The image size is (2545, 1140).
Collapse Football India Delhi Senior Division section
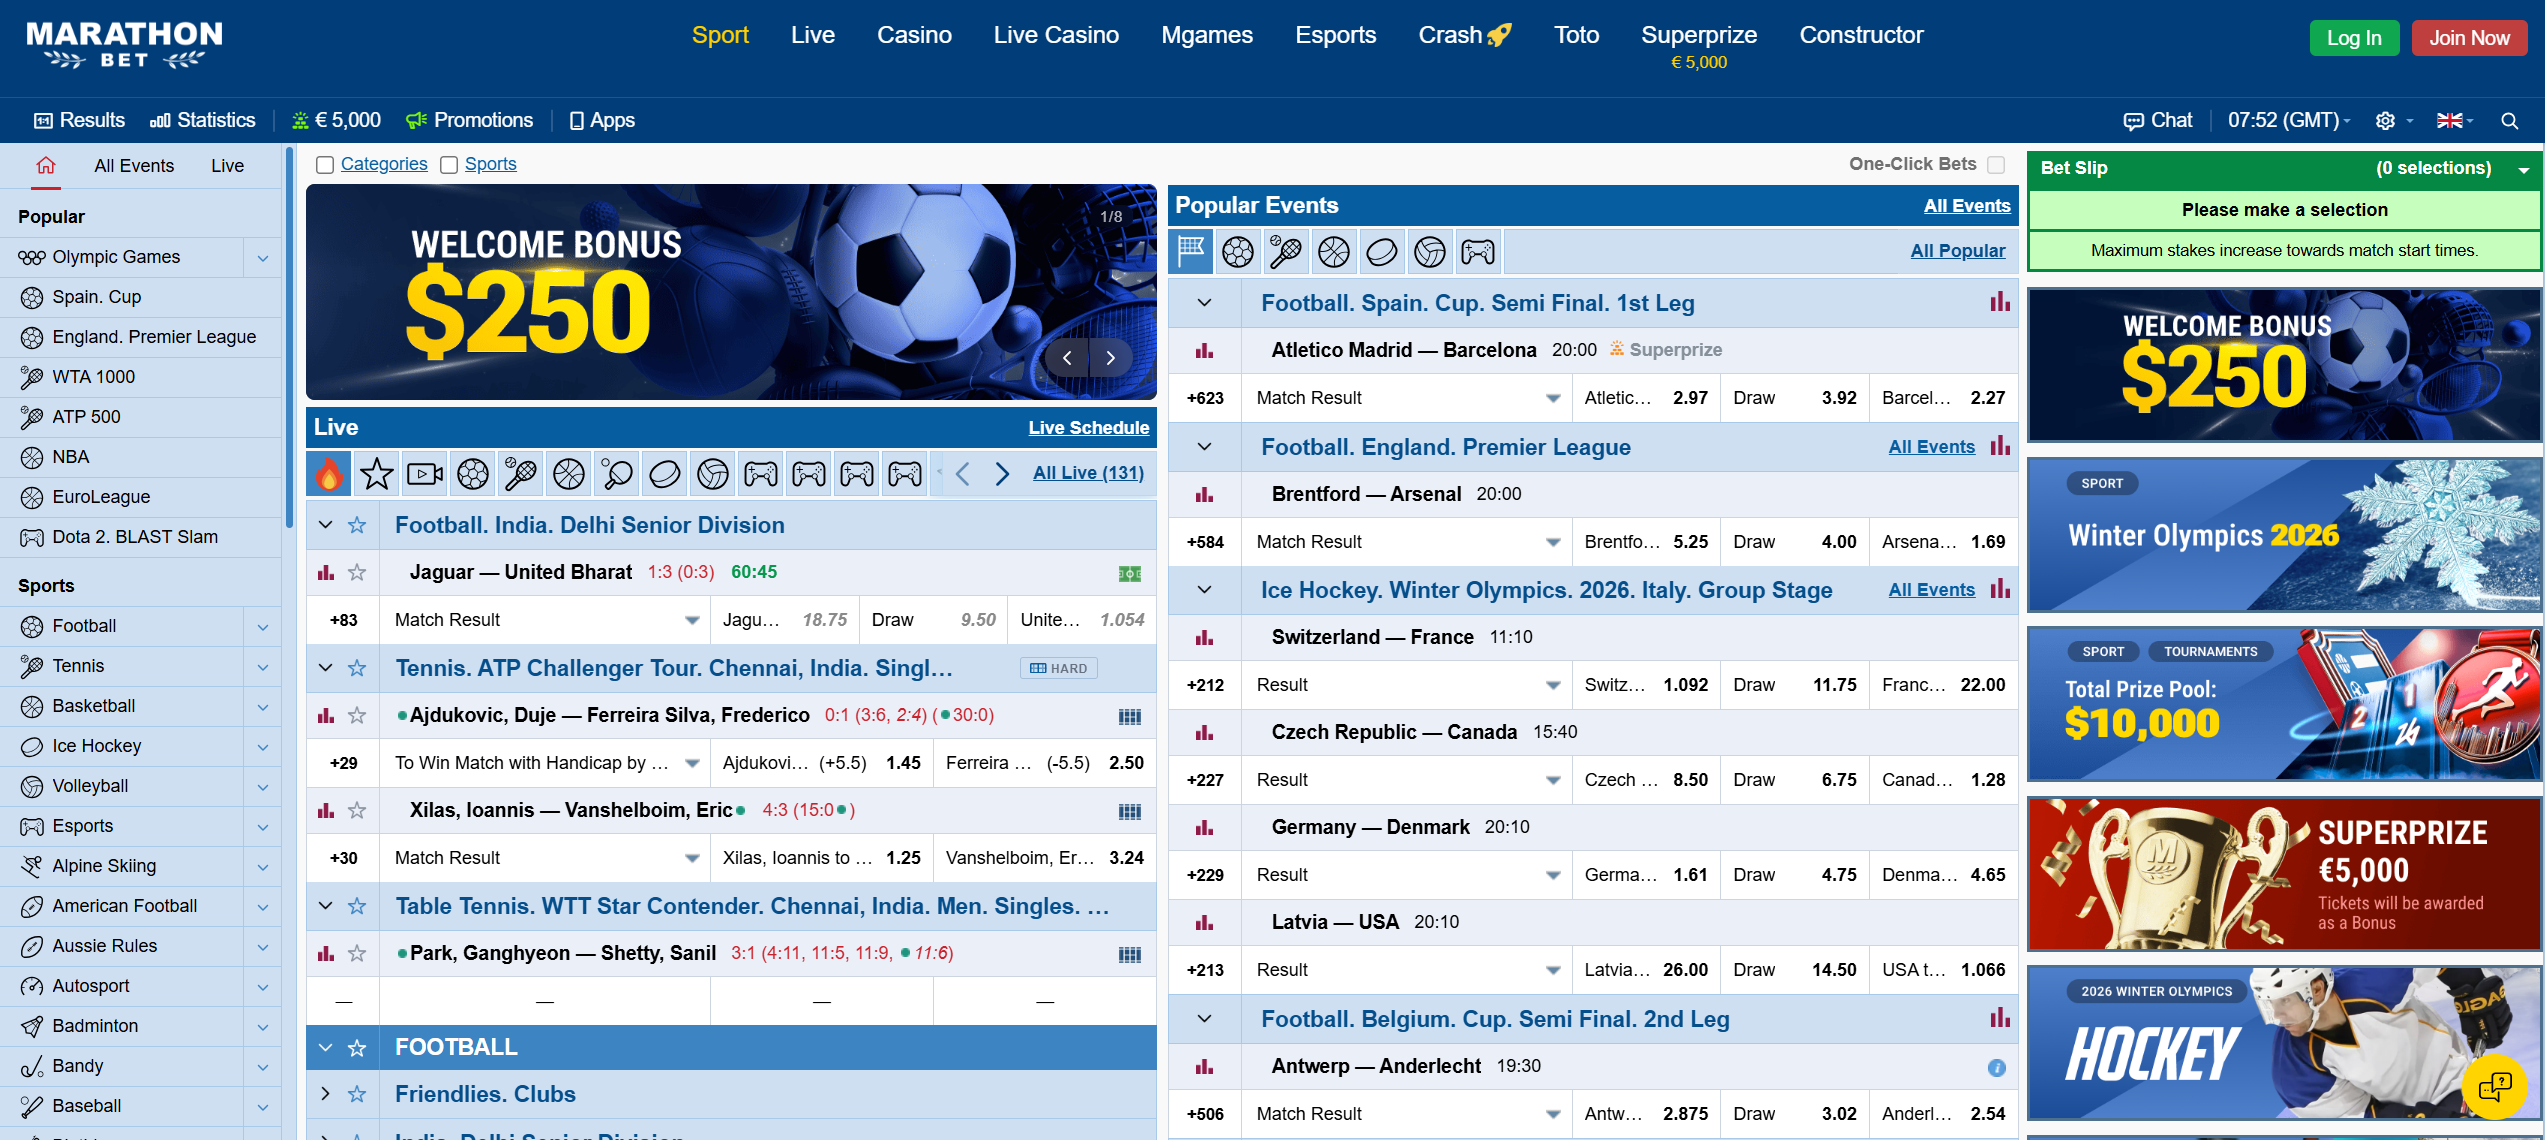325,525
